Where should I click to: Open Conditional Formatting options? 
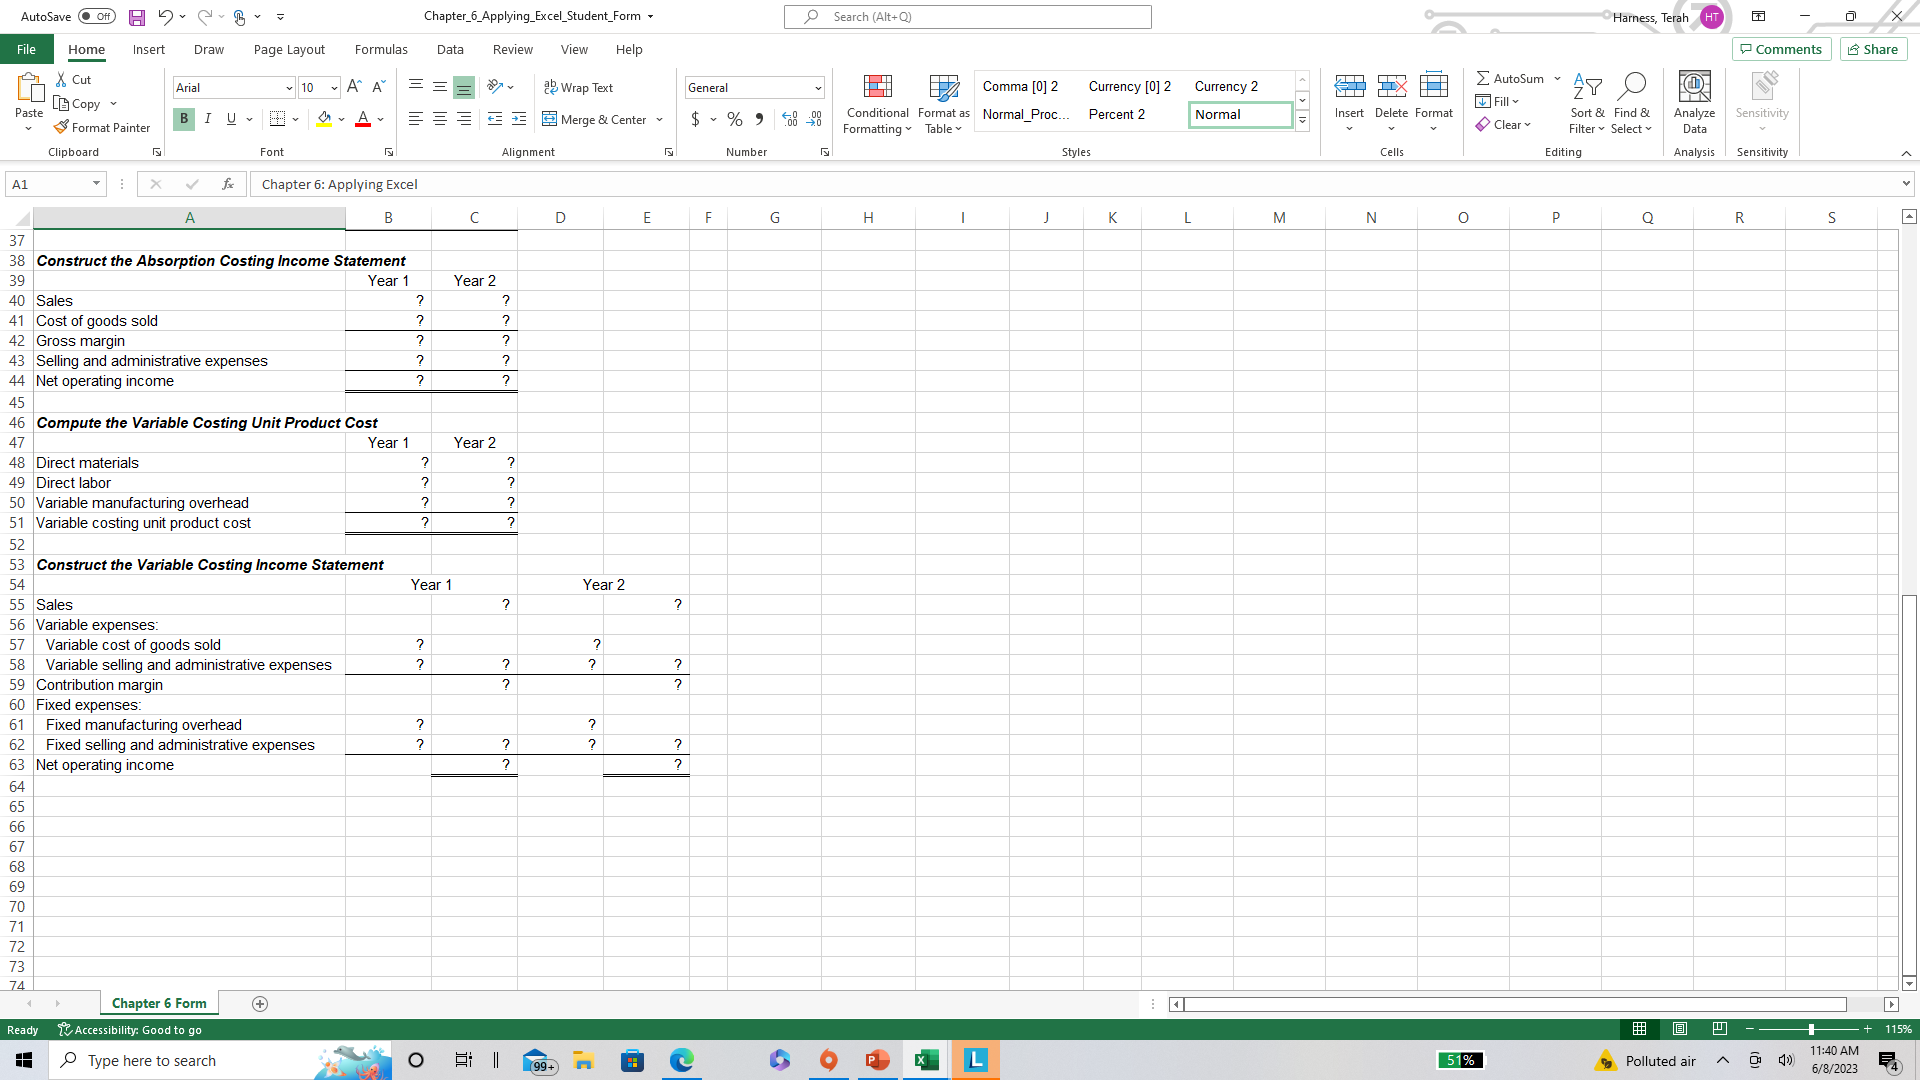click(877, 104)
